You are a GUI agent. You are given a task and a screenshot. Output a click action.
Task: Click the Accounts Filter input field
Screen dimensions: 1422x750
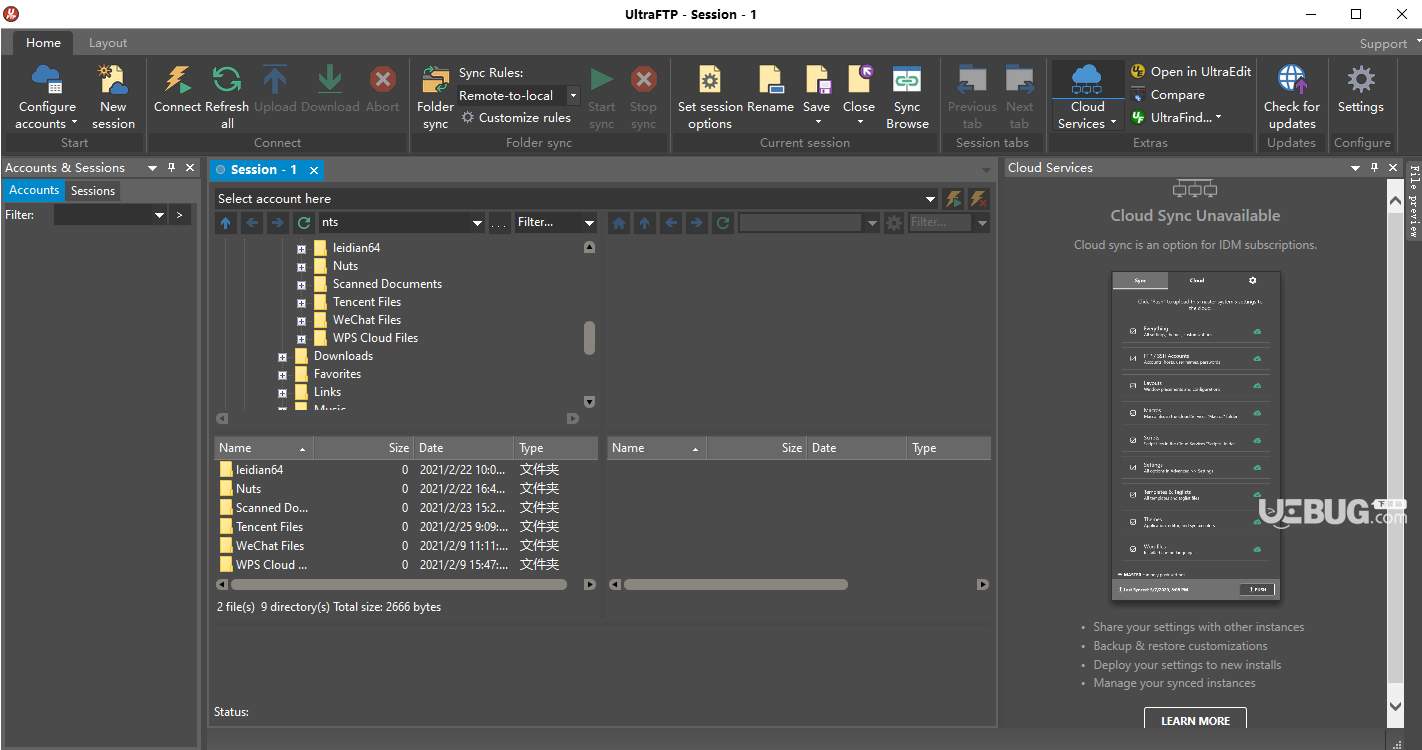click(103, 215)
